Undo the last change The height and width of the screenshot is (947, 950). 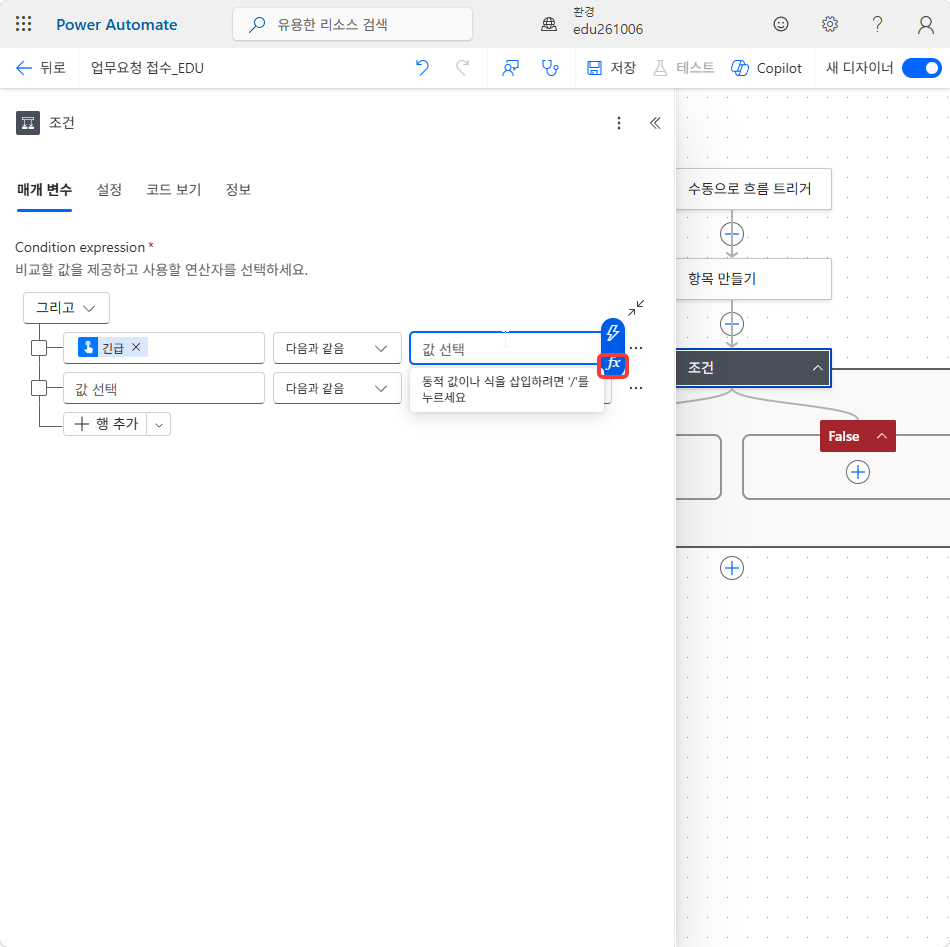point(422,68)
